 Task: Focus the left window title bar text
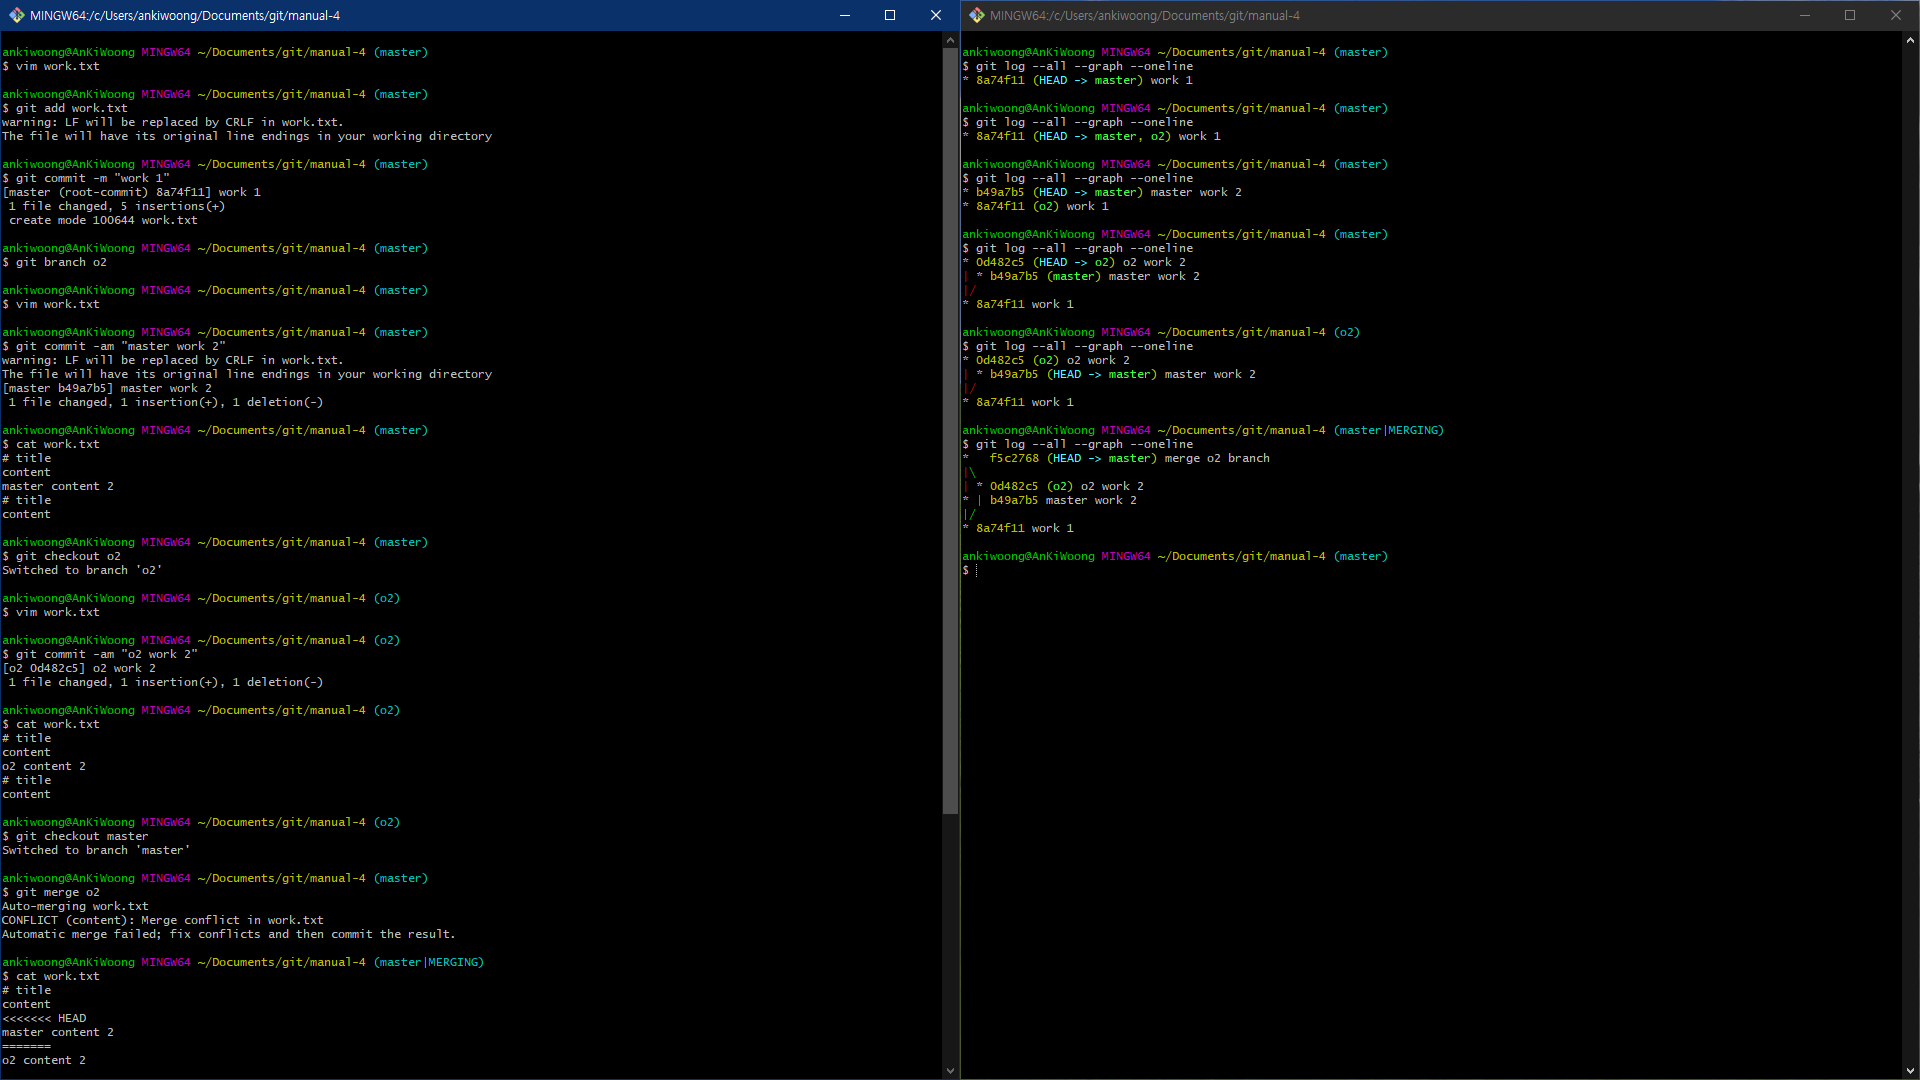pos(185,15)
